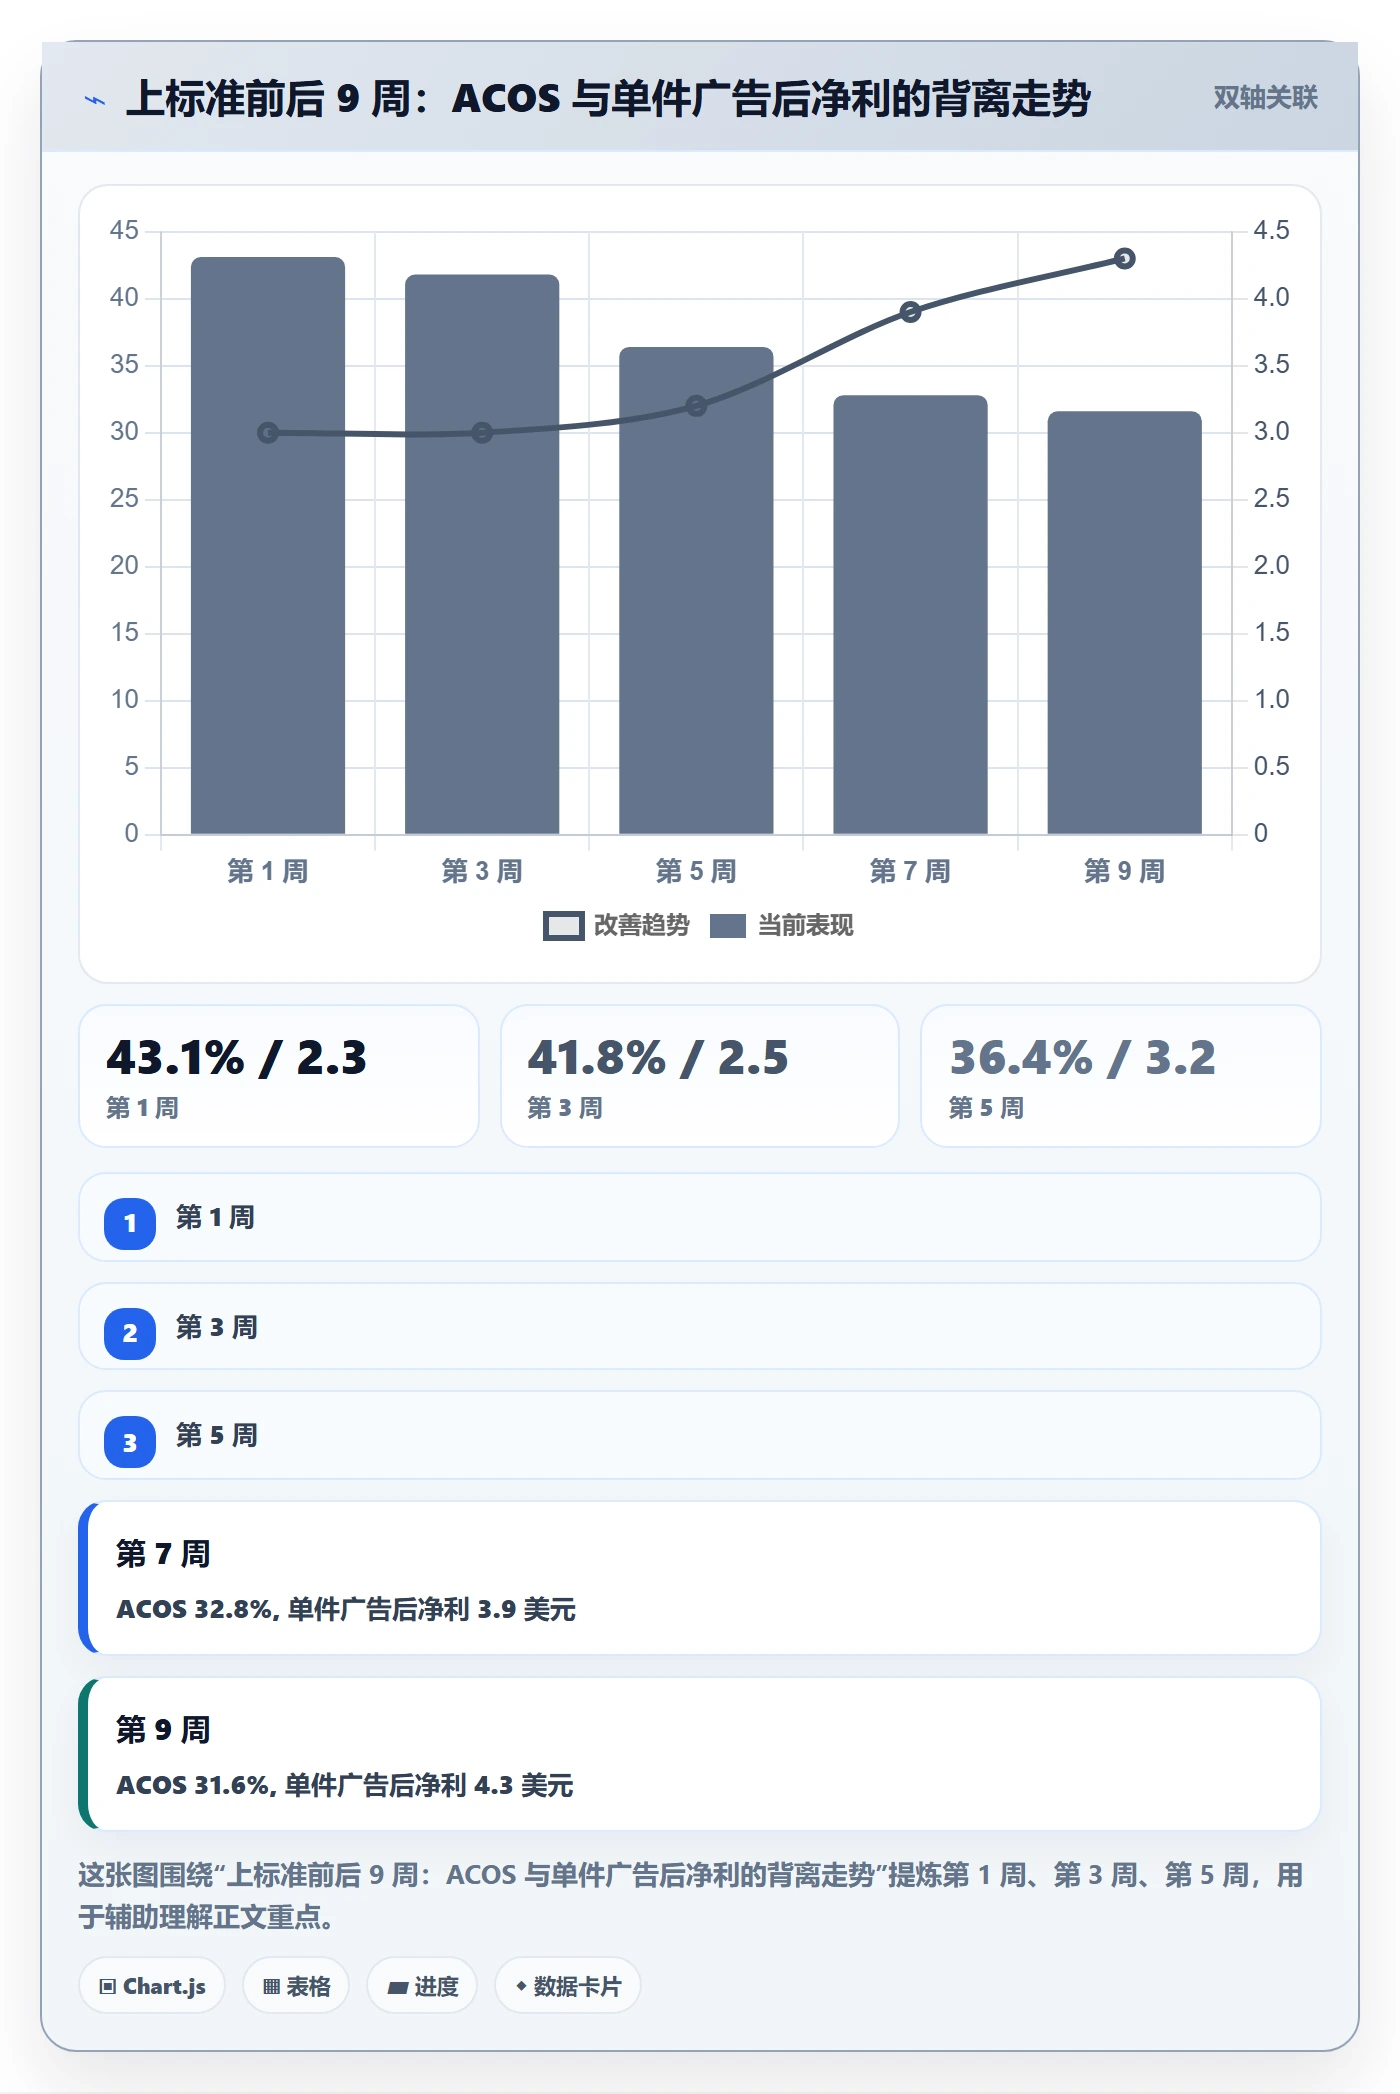Click the lightning bolt icon in header

pyautogui.click(x=95, y=100)
